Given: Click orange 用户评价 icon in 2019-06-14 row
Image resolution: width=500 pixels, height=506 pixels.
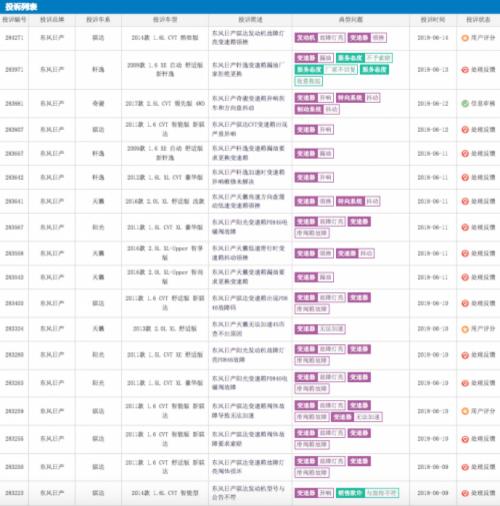Looking at the screenshot, I should 465,38.
